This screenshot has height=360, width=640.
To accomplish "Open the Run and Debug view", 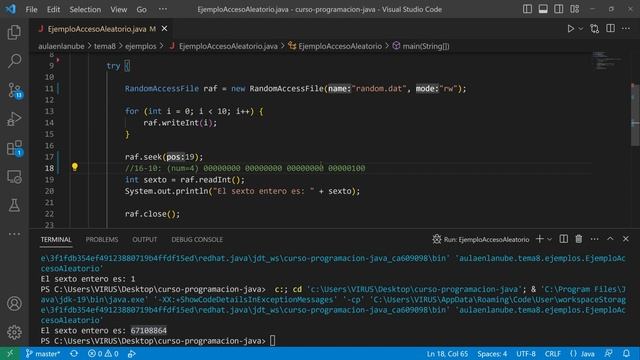I will [14, 119].
